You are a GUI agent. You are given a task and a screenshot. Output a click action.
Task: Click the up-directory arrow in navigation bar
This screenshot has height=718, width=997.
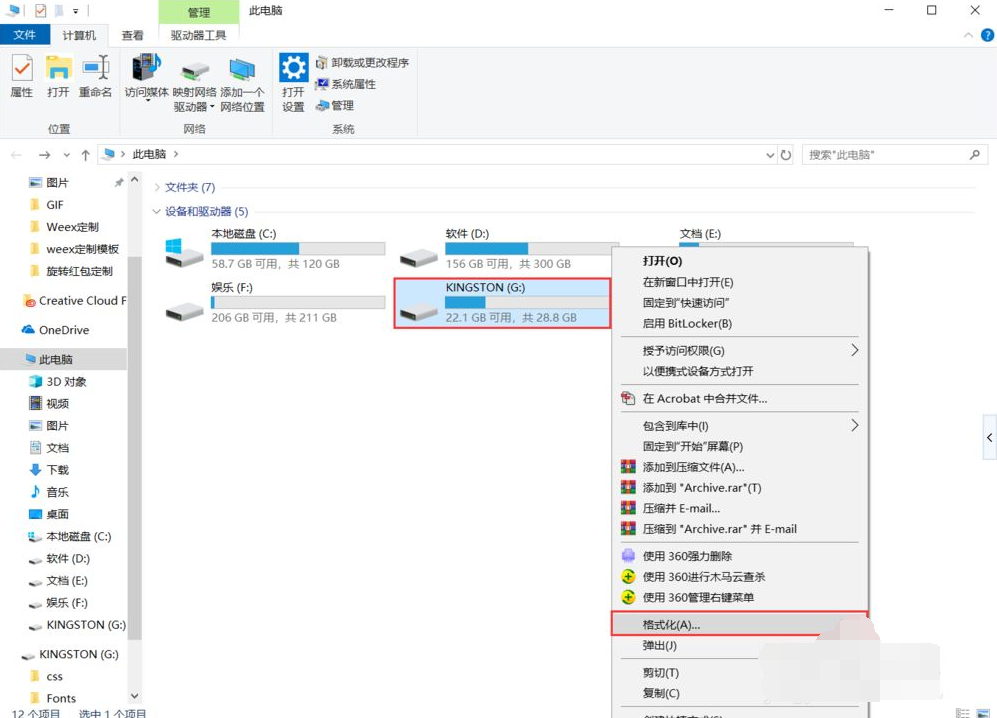85,155
